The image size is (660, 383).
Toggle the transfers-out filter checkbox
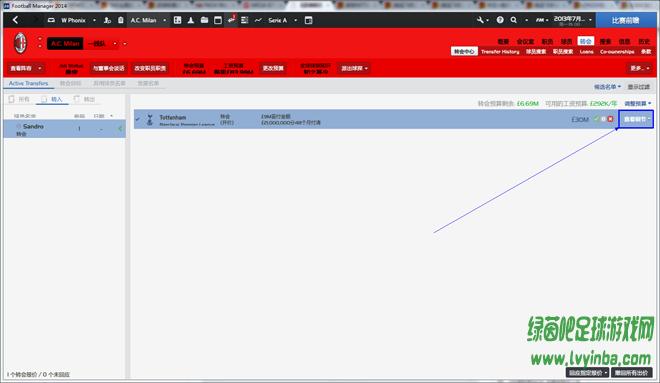point(77,99)
